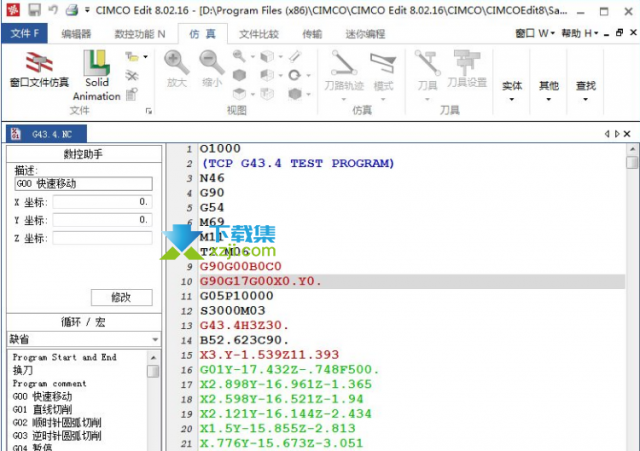Screen dimensions: 640x451
Task: Click the 刀路轨迹 toolpath icon
Action: coord(344,63)
